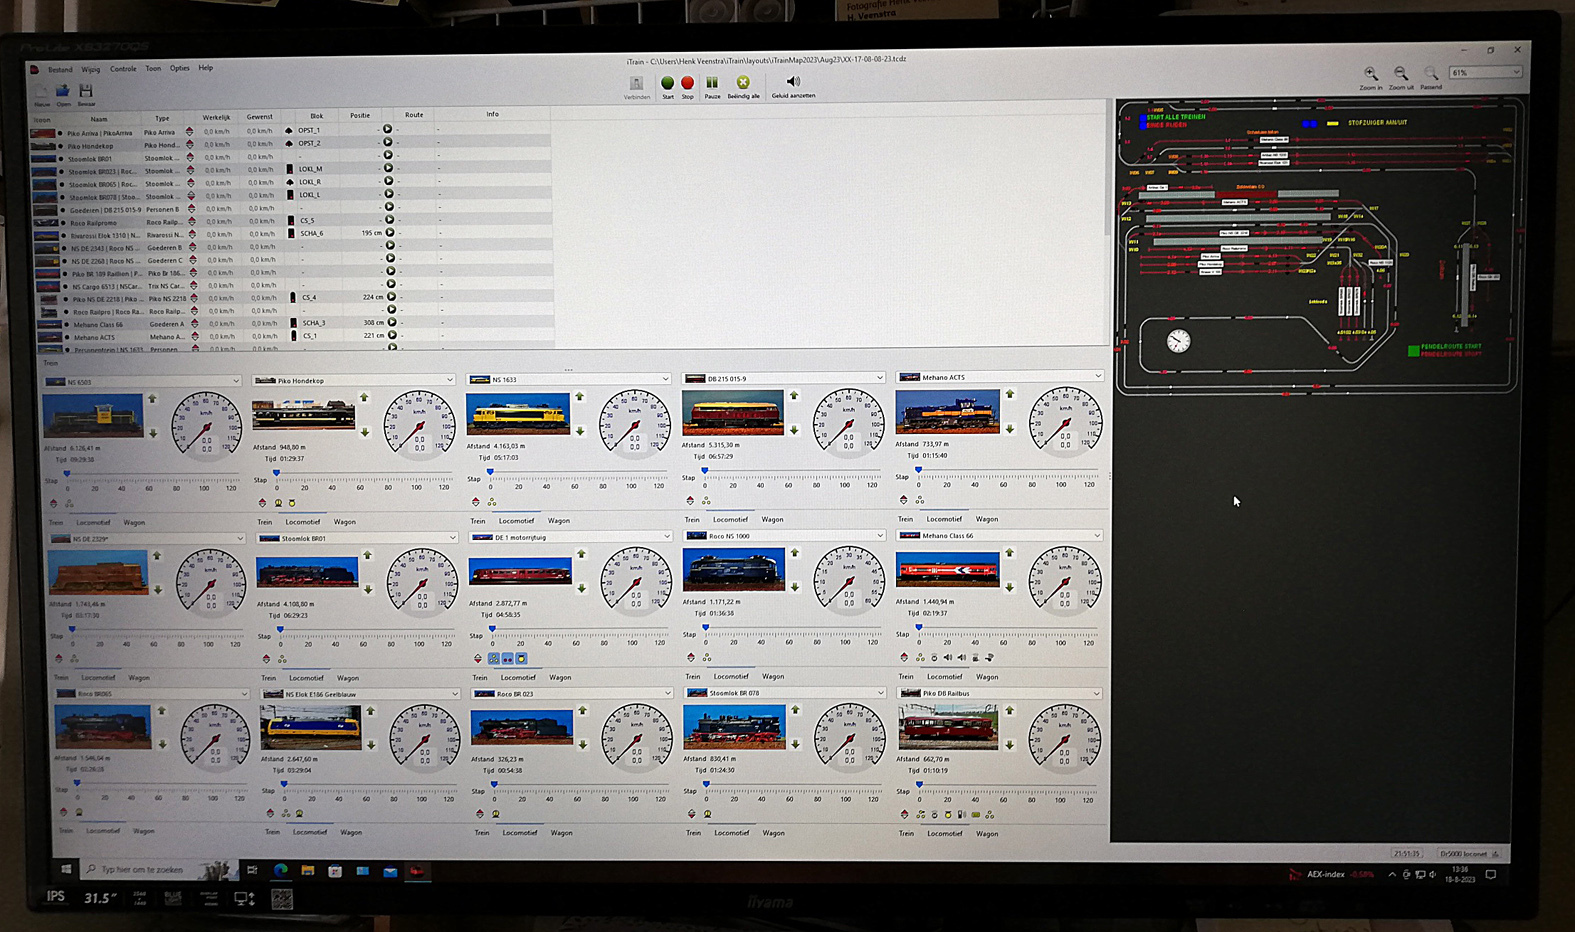Click direction icon under NS 1633 slider
The width and height of the screenshot is (1575, 932).
coord(476,502)
